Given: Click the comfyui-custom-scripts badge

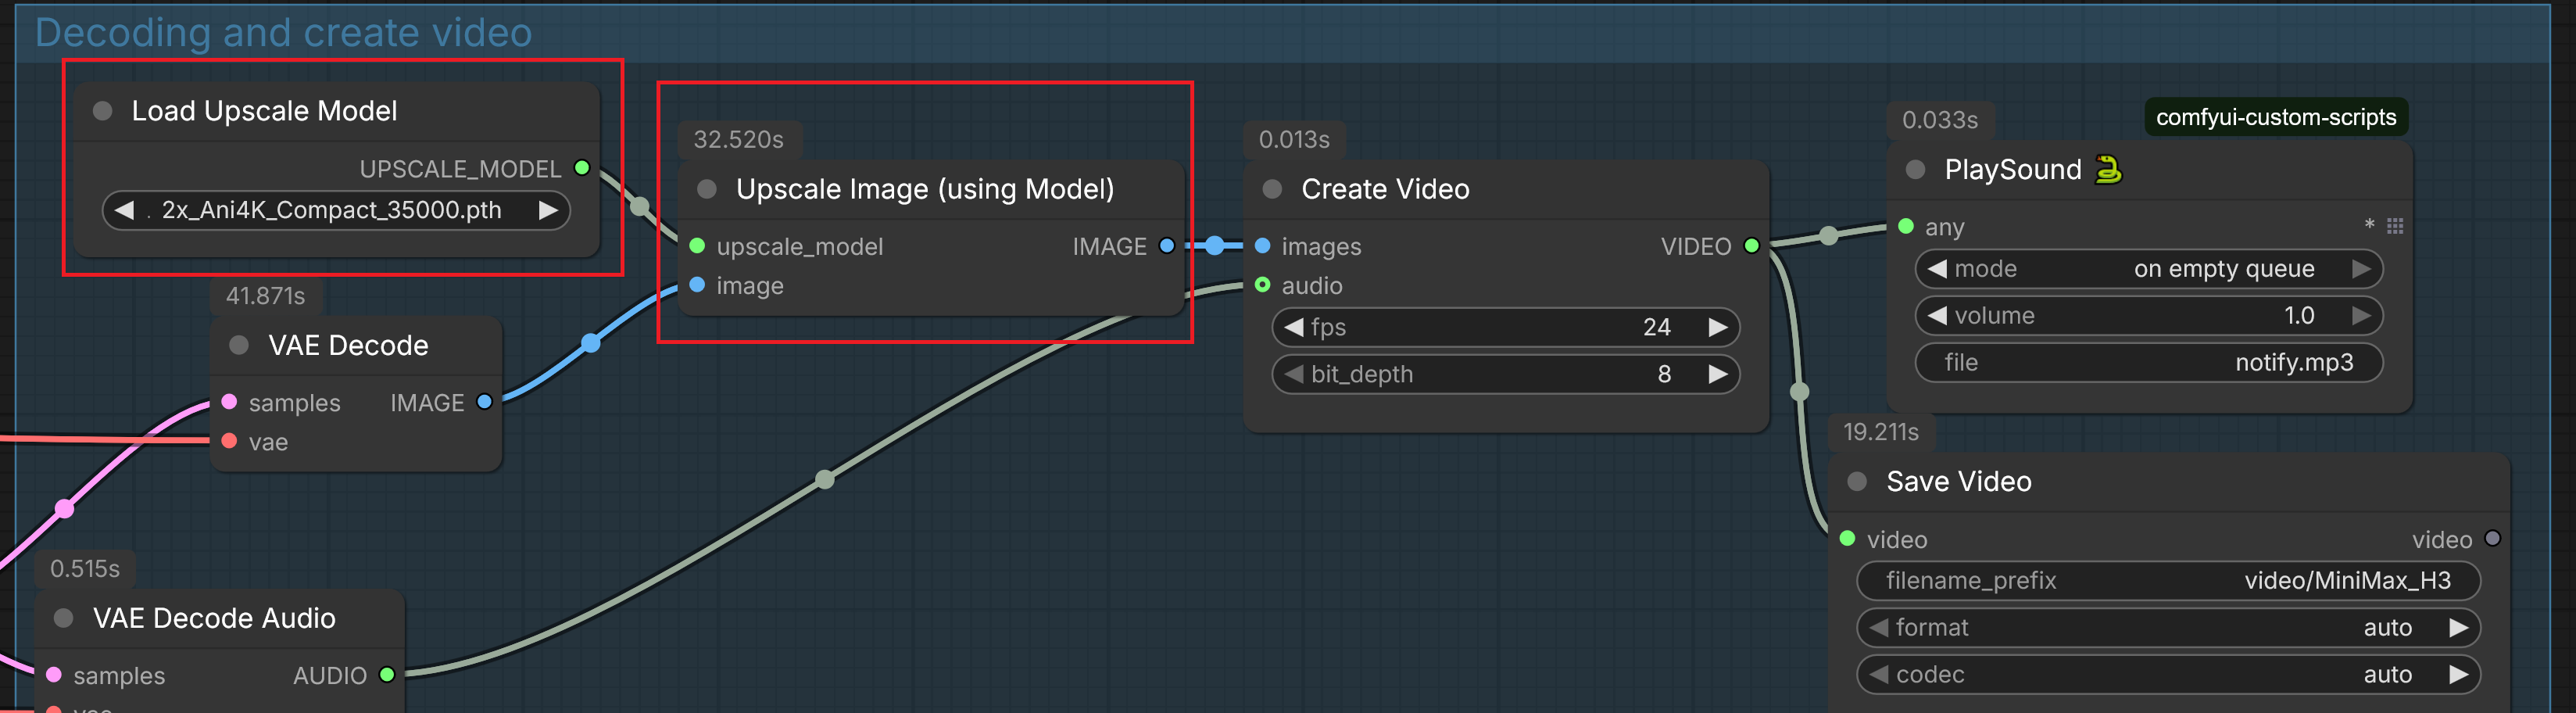Looking at the screenshot, I should click(x=2276, y=118).
